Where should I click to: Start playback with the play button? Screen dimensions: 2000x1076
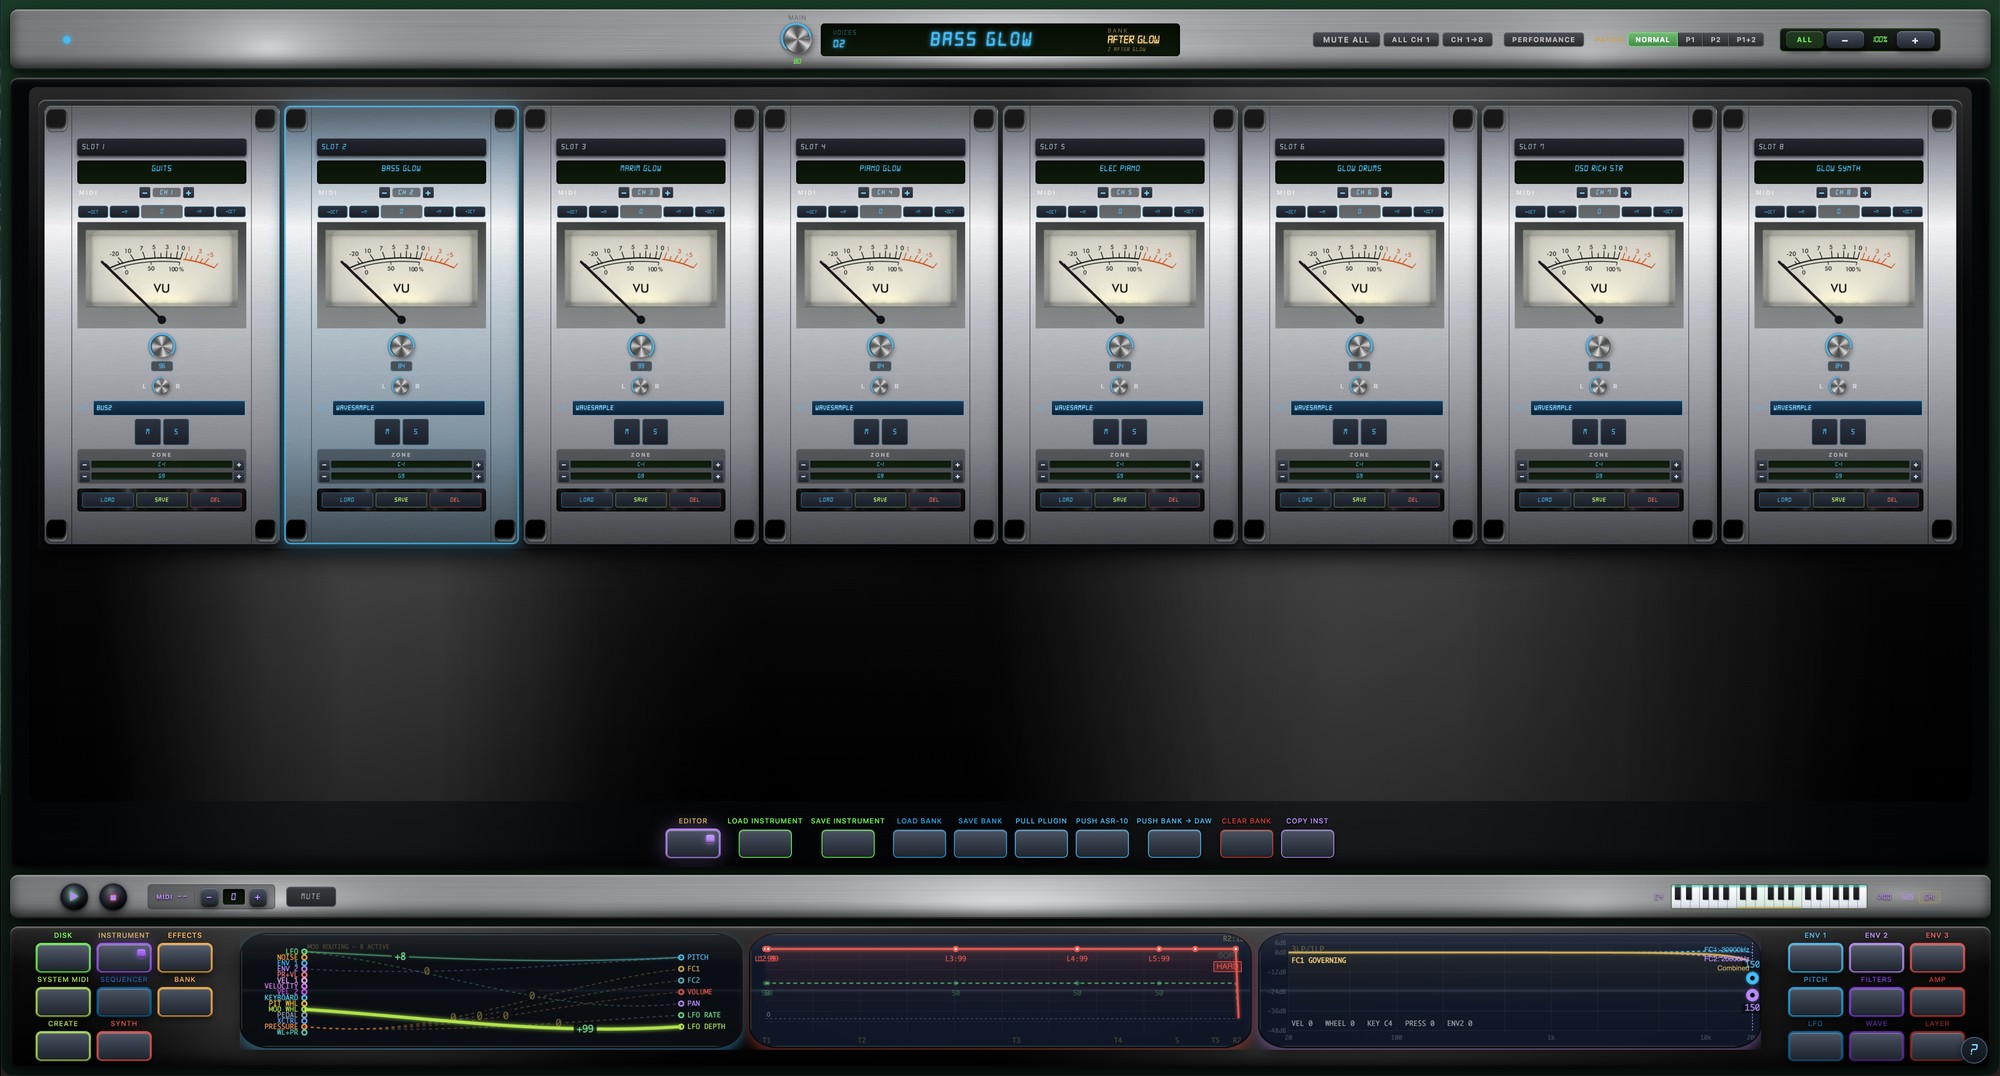tap(73, 897)
